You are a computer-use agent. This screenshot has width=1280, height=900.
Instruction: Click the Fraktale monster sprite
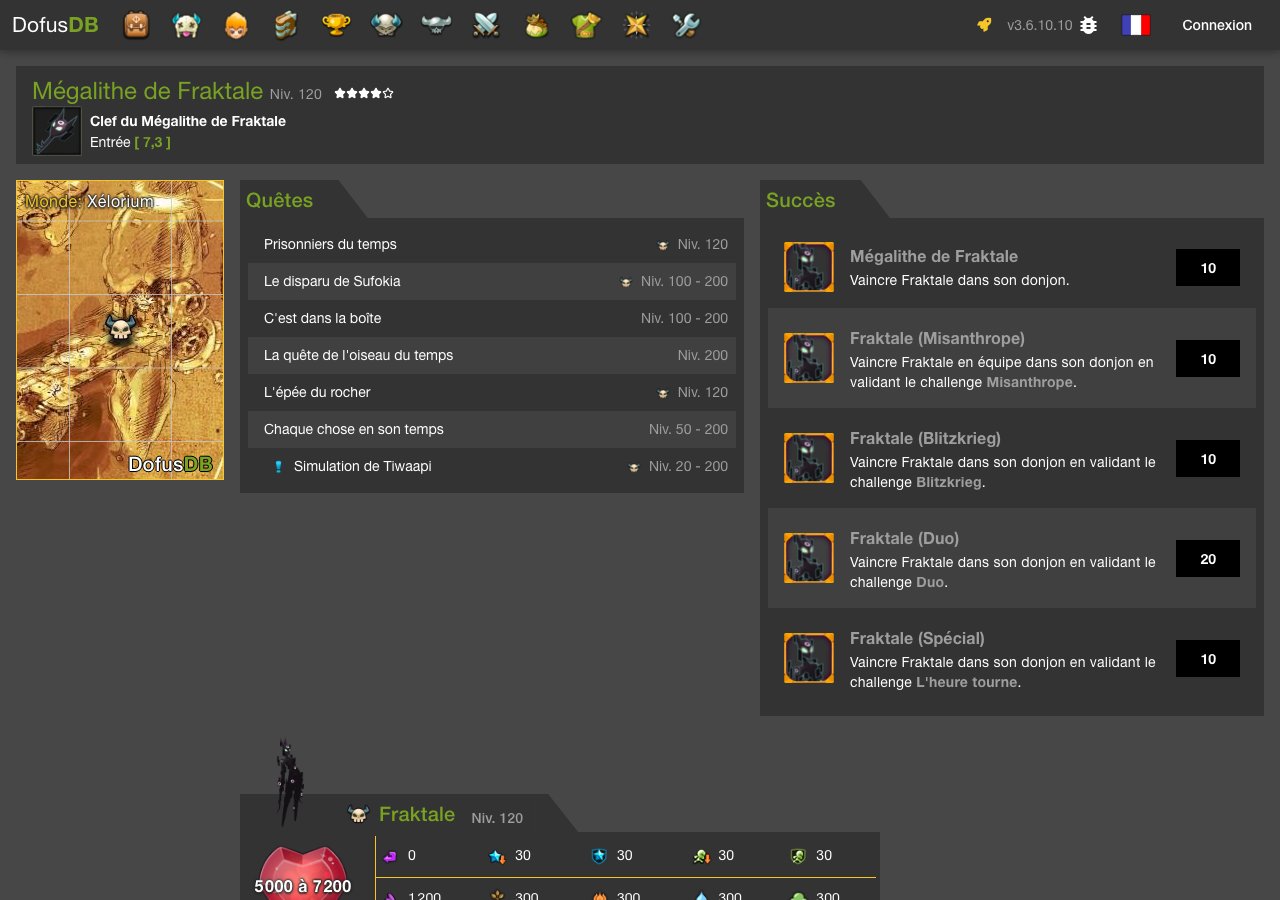(289, 782)
